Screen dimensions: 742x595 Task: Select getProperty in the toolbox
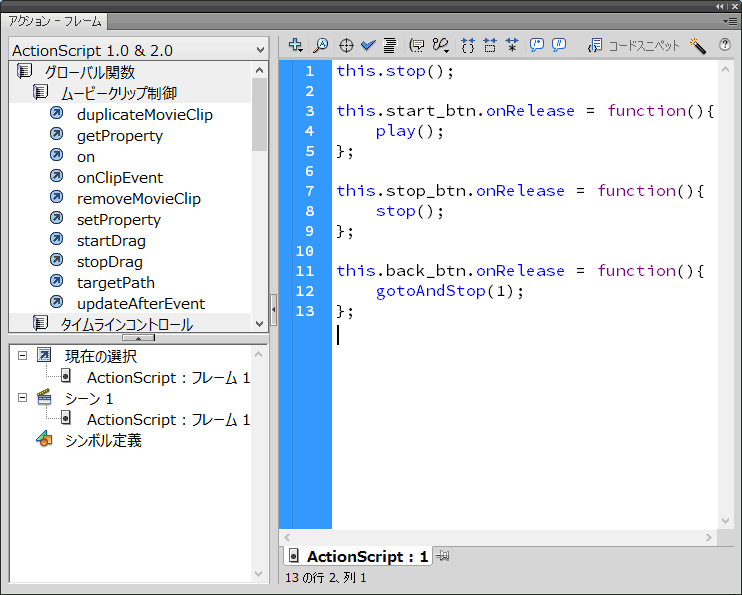pos(120,136)
